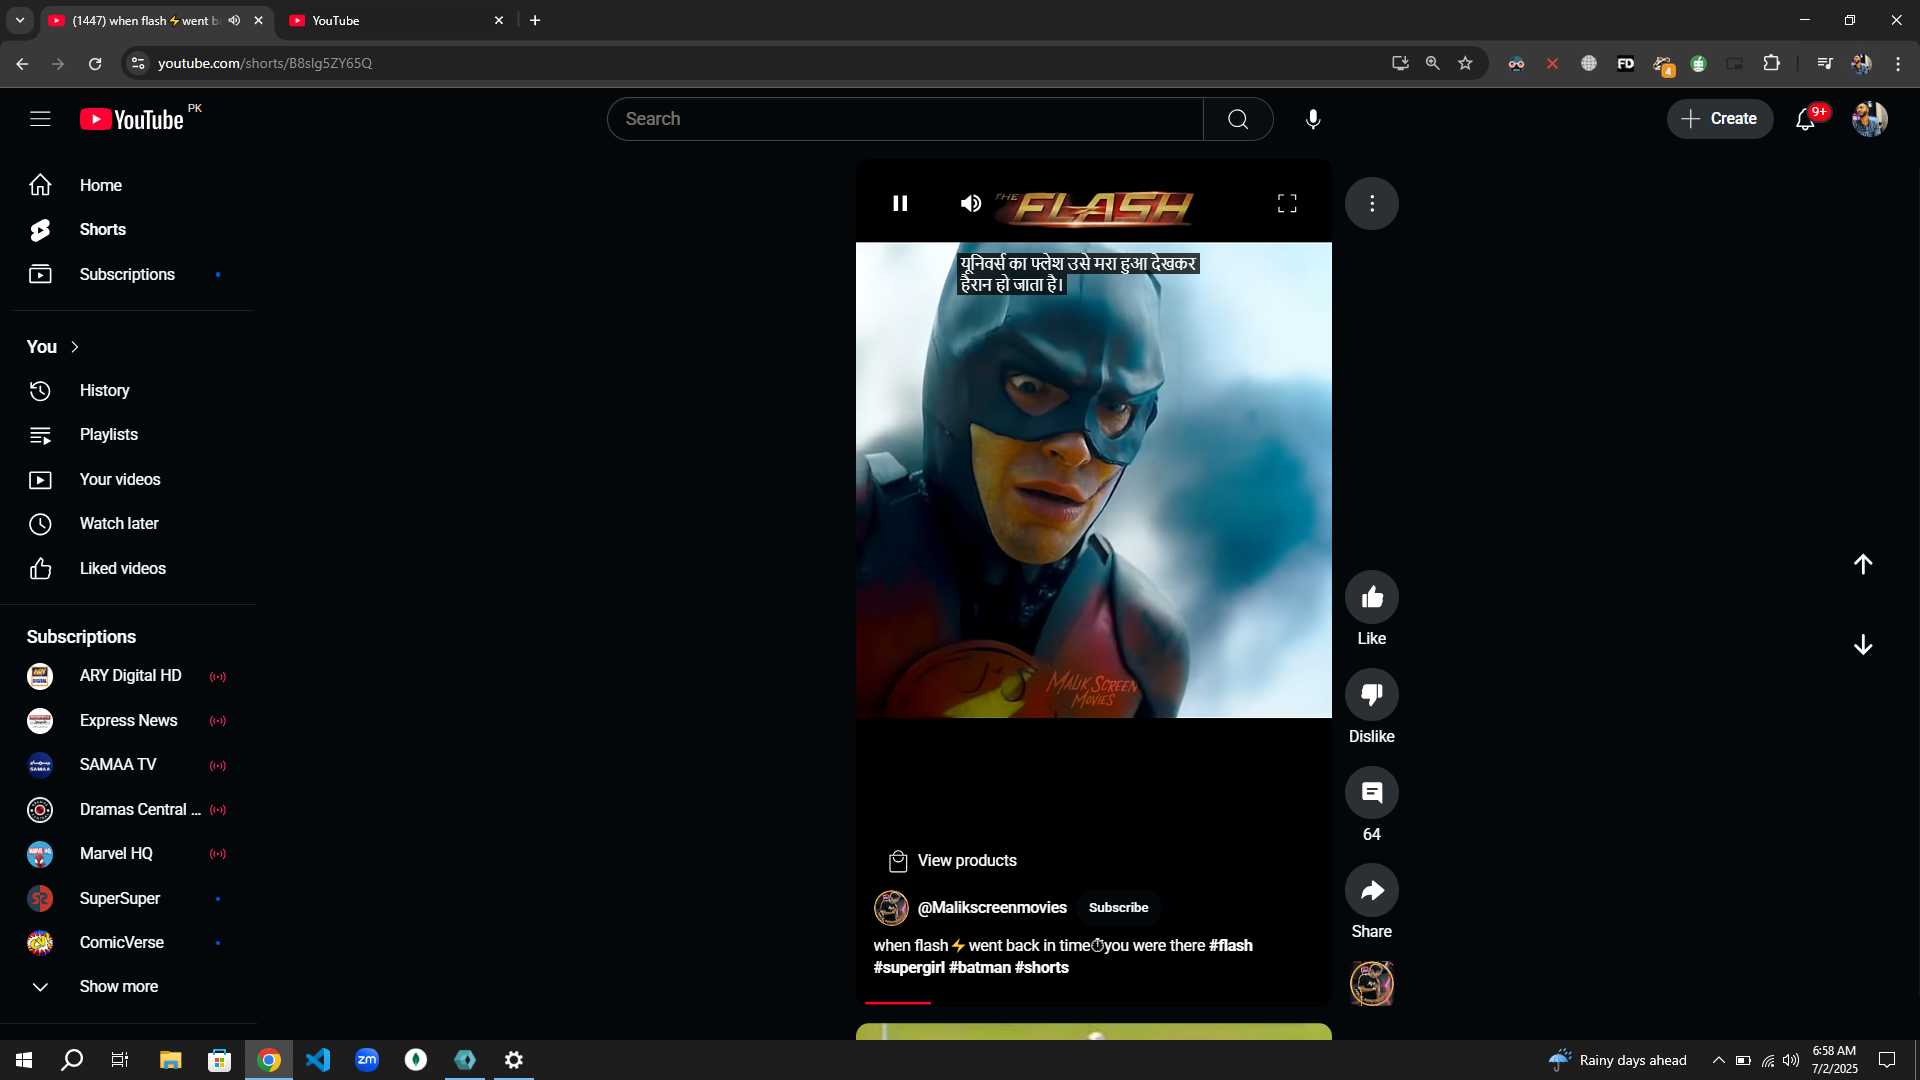Dislike this Short with thumbs down
The height and width of the screenshot is (1080, 1920).
pyautogui.click(x=1372, y=694)
